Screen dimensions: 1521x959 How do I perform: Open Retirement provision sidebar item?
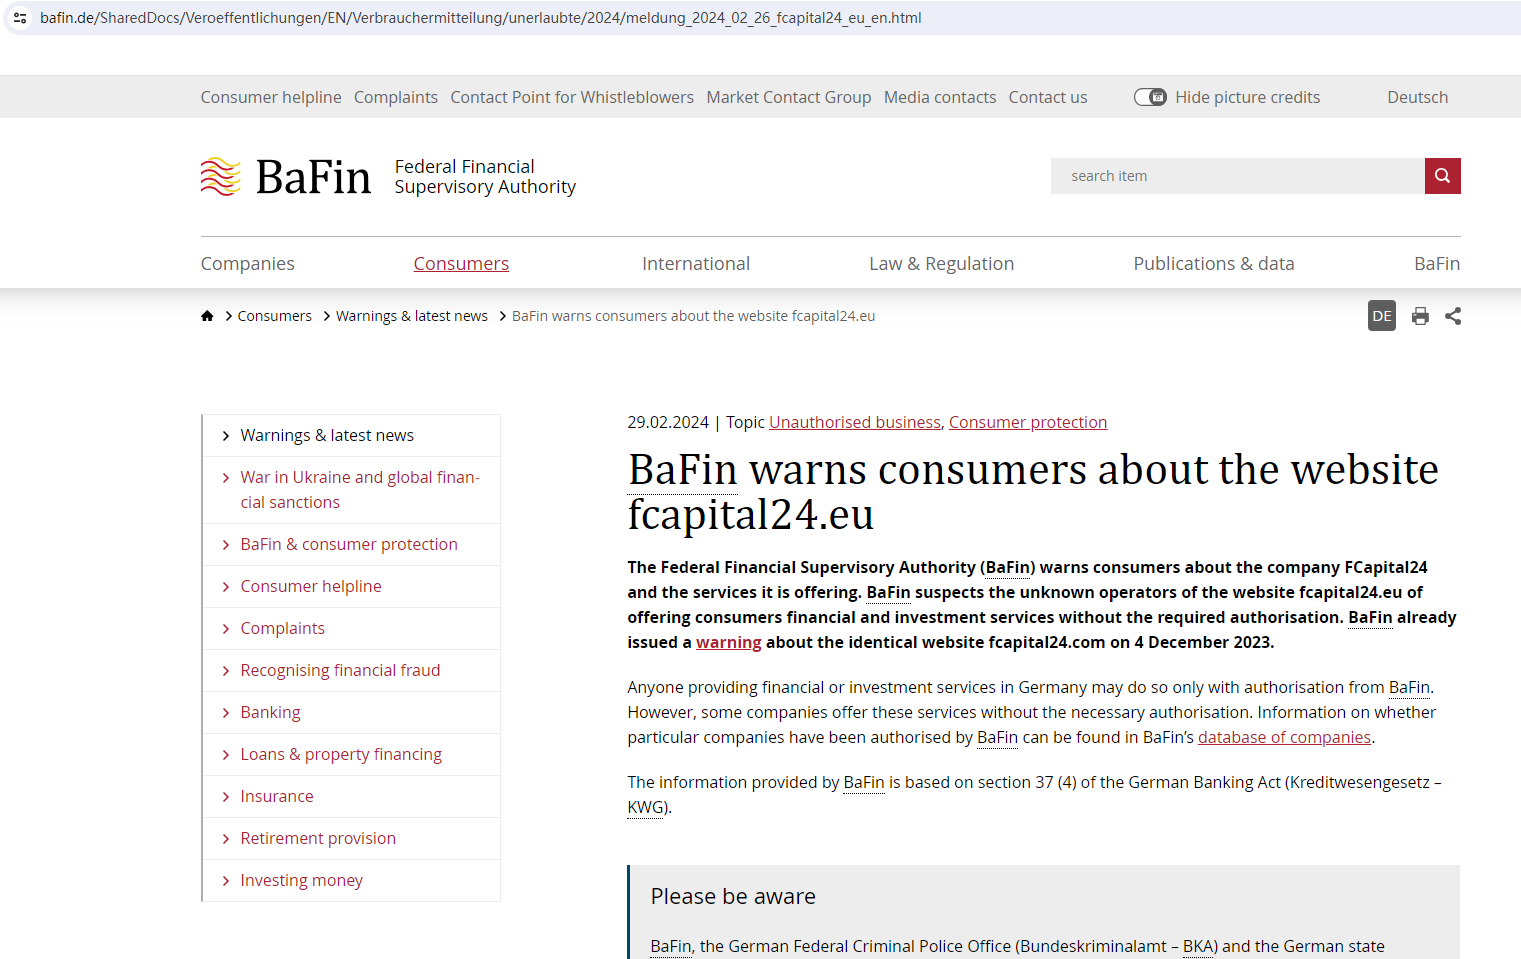318,838
